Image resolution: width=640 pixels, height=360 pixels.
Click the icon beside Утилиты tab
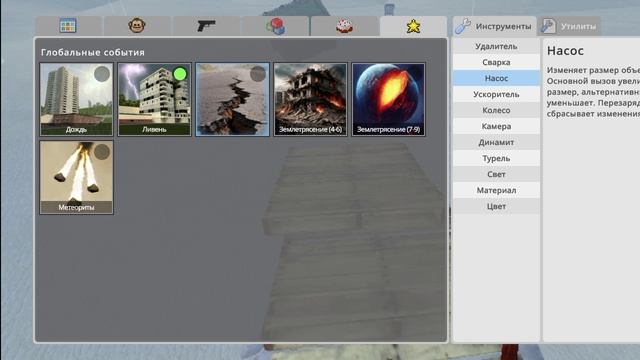tap(548, 26)
